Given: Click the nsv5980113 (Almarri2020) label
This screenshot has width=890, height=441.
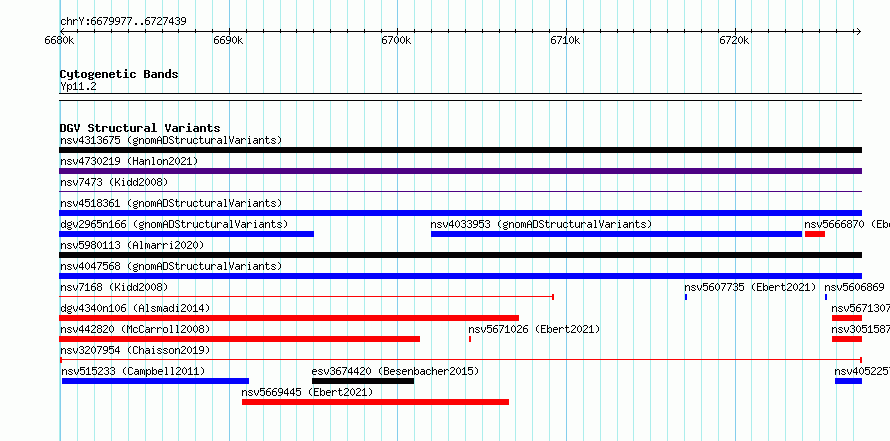Looking at the screenshot, I should (x=132, y=245).
